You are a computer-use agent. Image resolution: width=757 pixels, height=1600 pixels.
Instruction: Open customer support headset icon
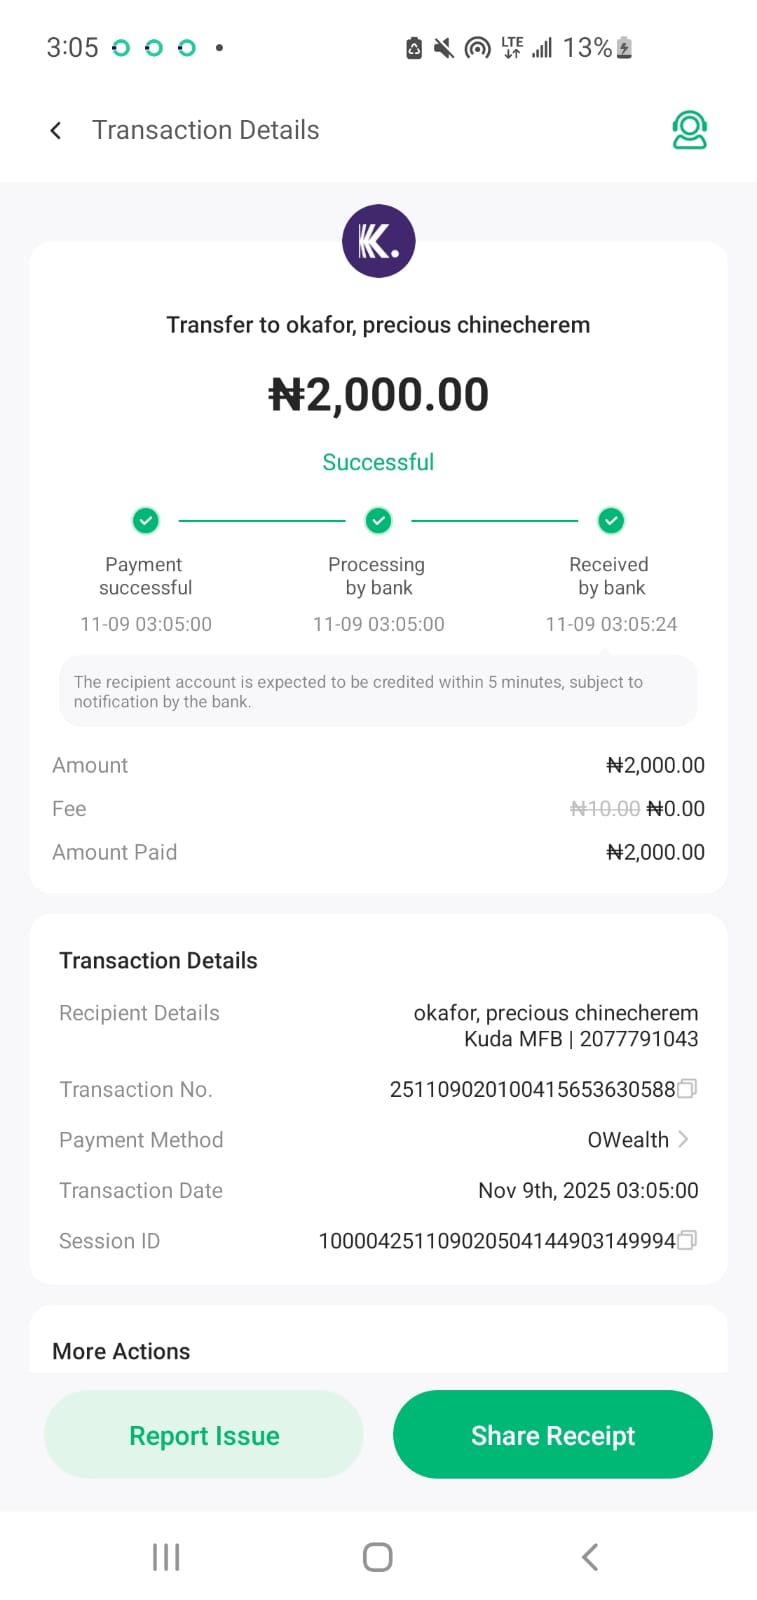689,131
